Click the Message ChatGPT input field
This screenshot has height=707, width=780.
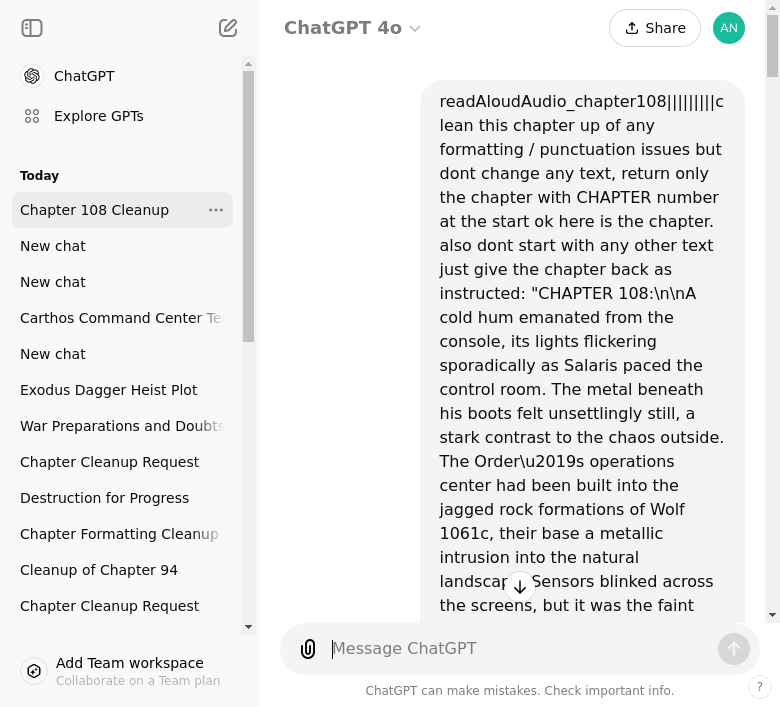pyautogui.click(x=520, y=649)
